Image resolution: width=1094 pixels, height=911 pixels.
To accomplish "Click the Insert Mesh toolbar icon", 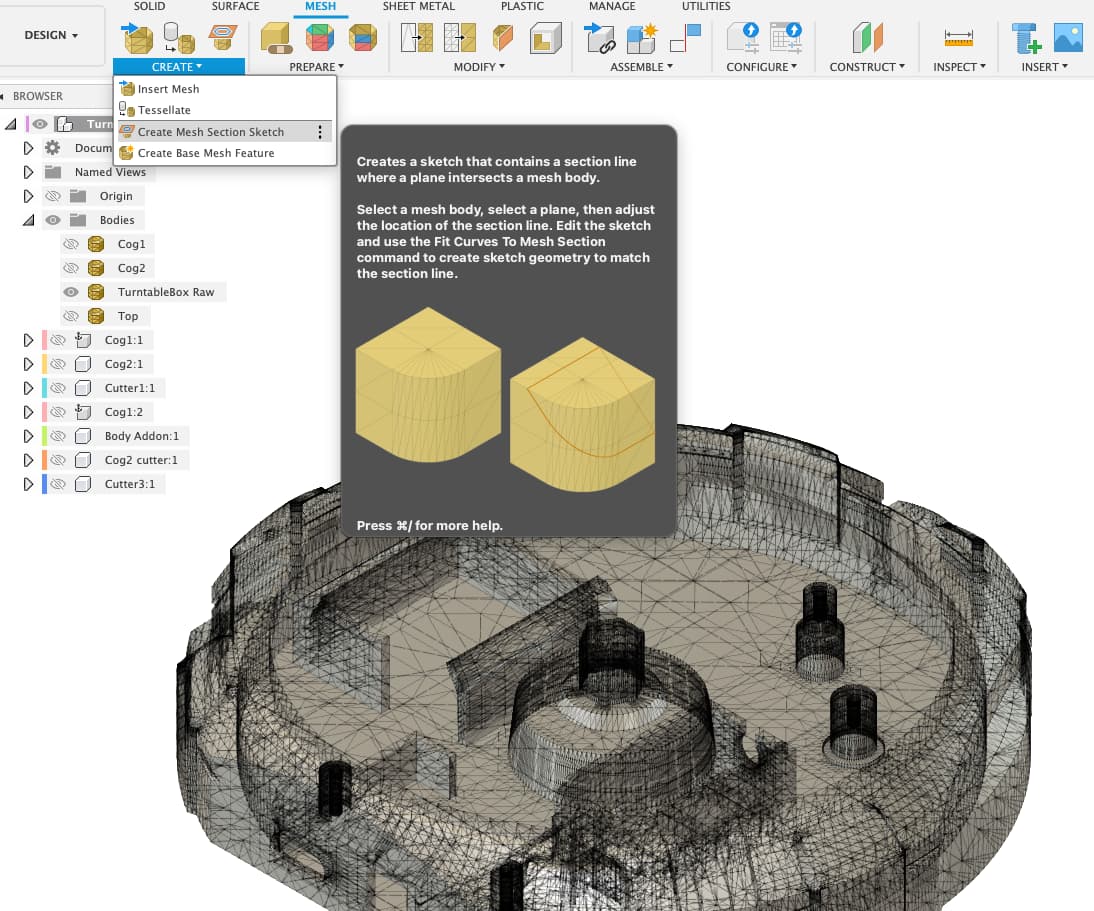I will [137, 38].
